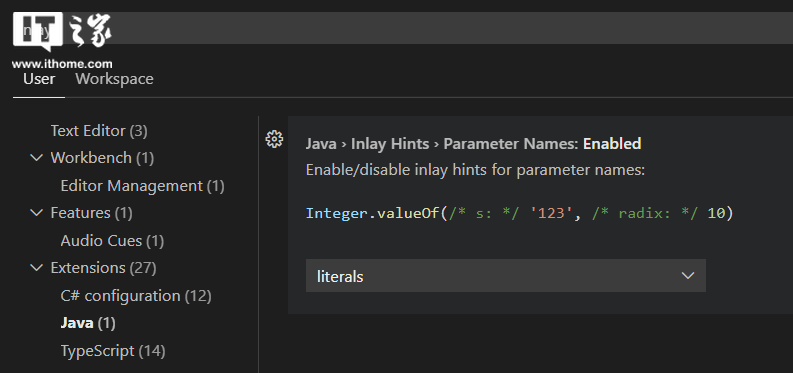Collapse the Extensions section chevron

click(x=36, y=267)
